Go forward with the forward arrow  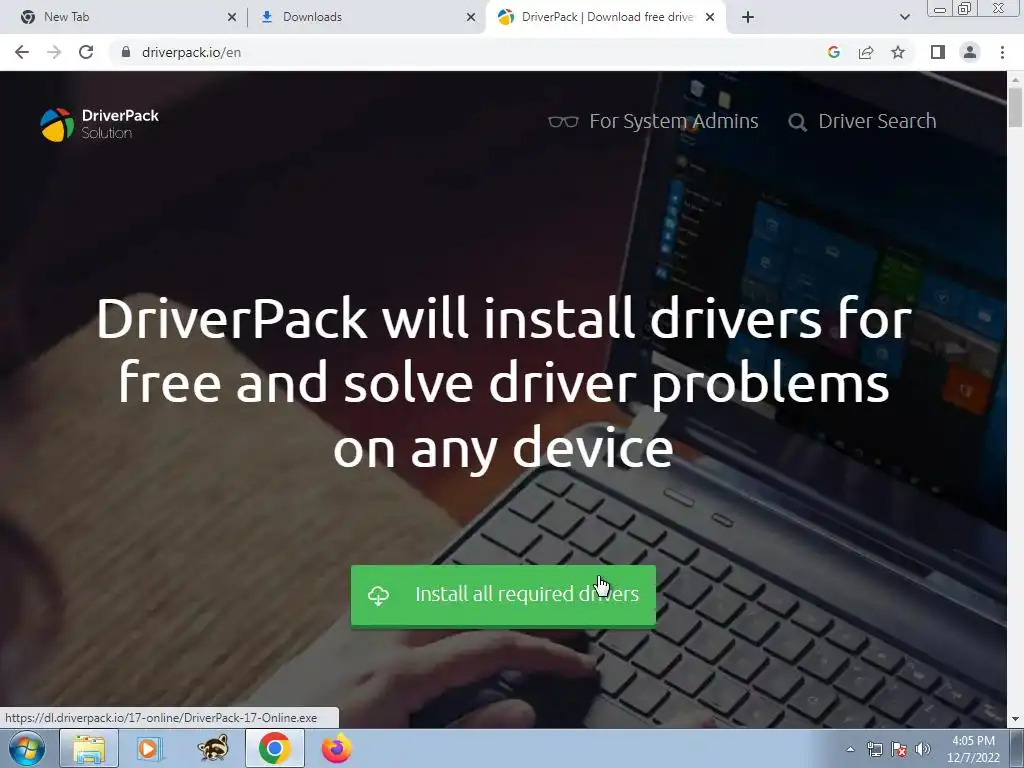click(54, 52)
